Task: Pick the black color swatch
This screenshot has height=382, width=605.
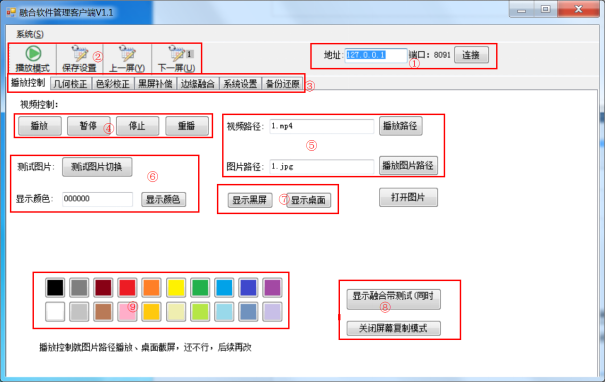Action: 55,287
